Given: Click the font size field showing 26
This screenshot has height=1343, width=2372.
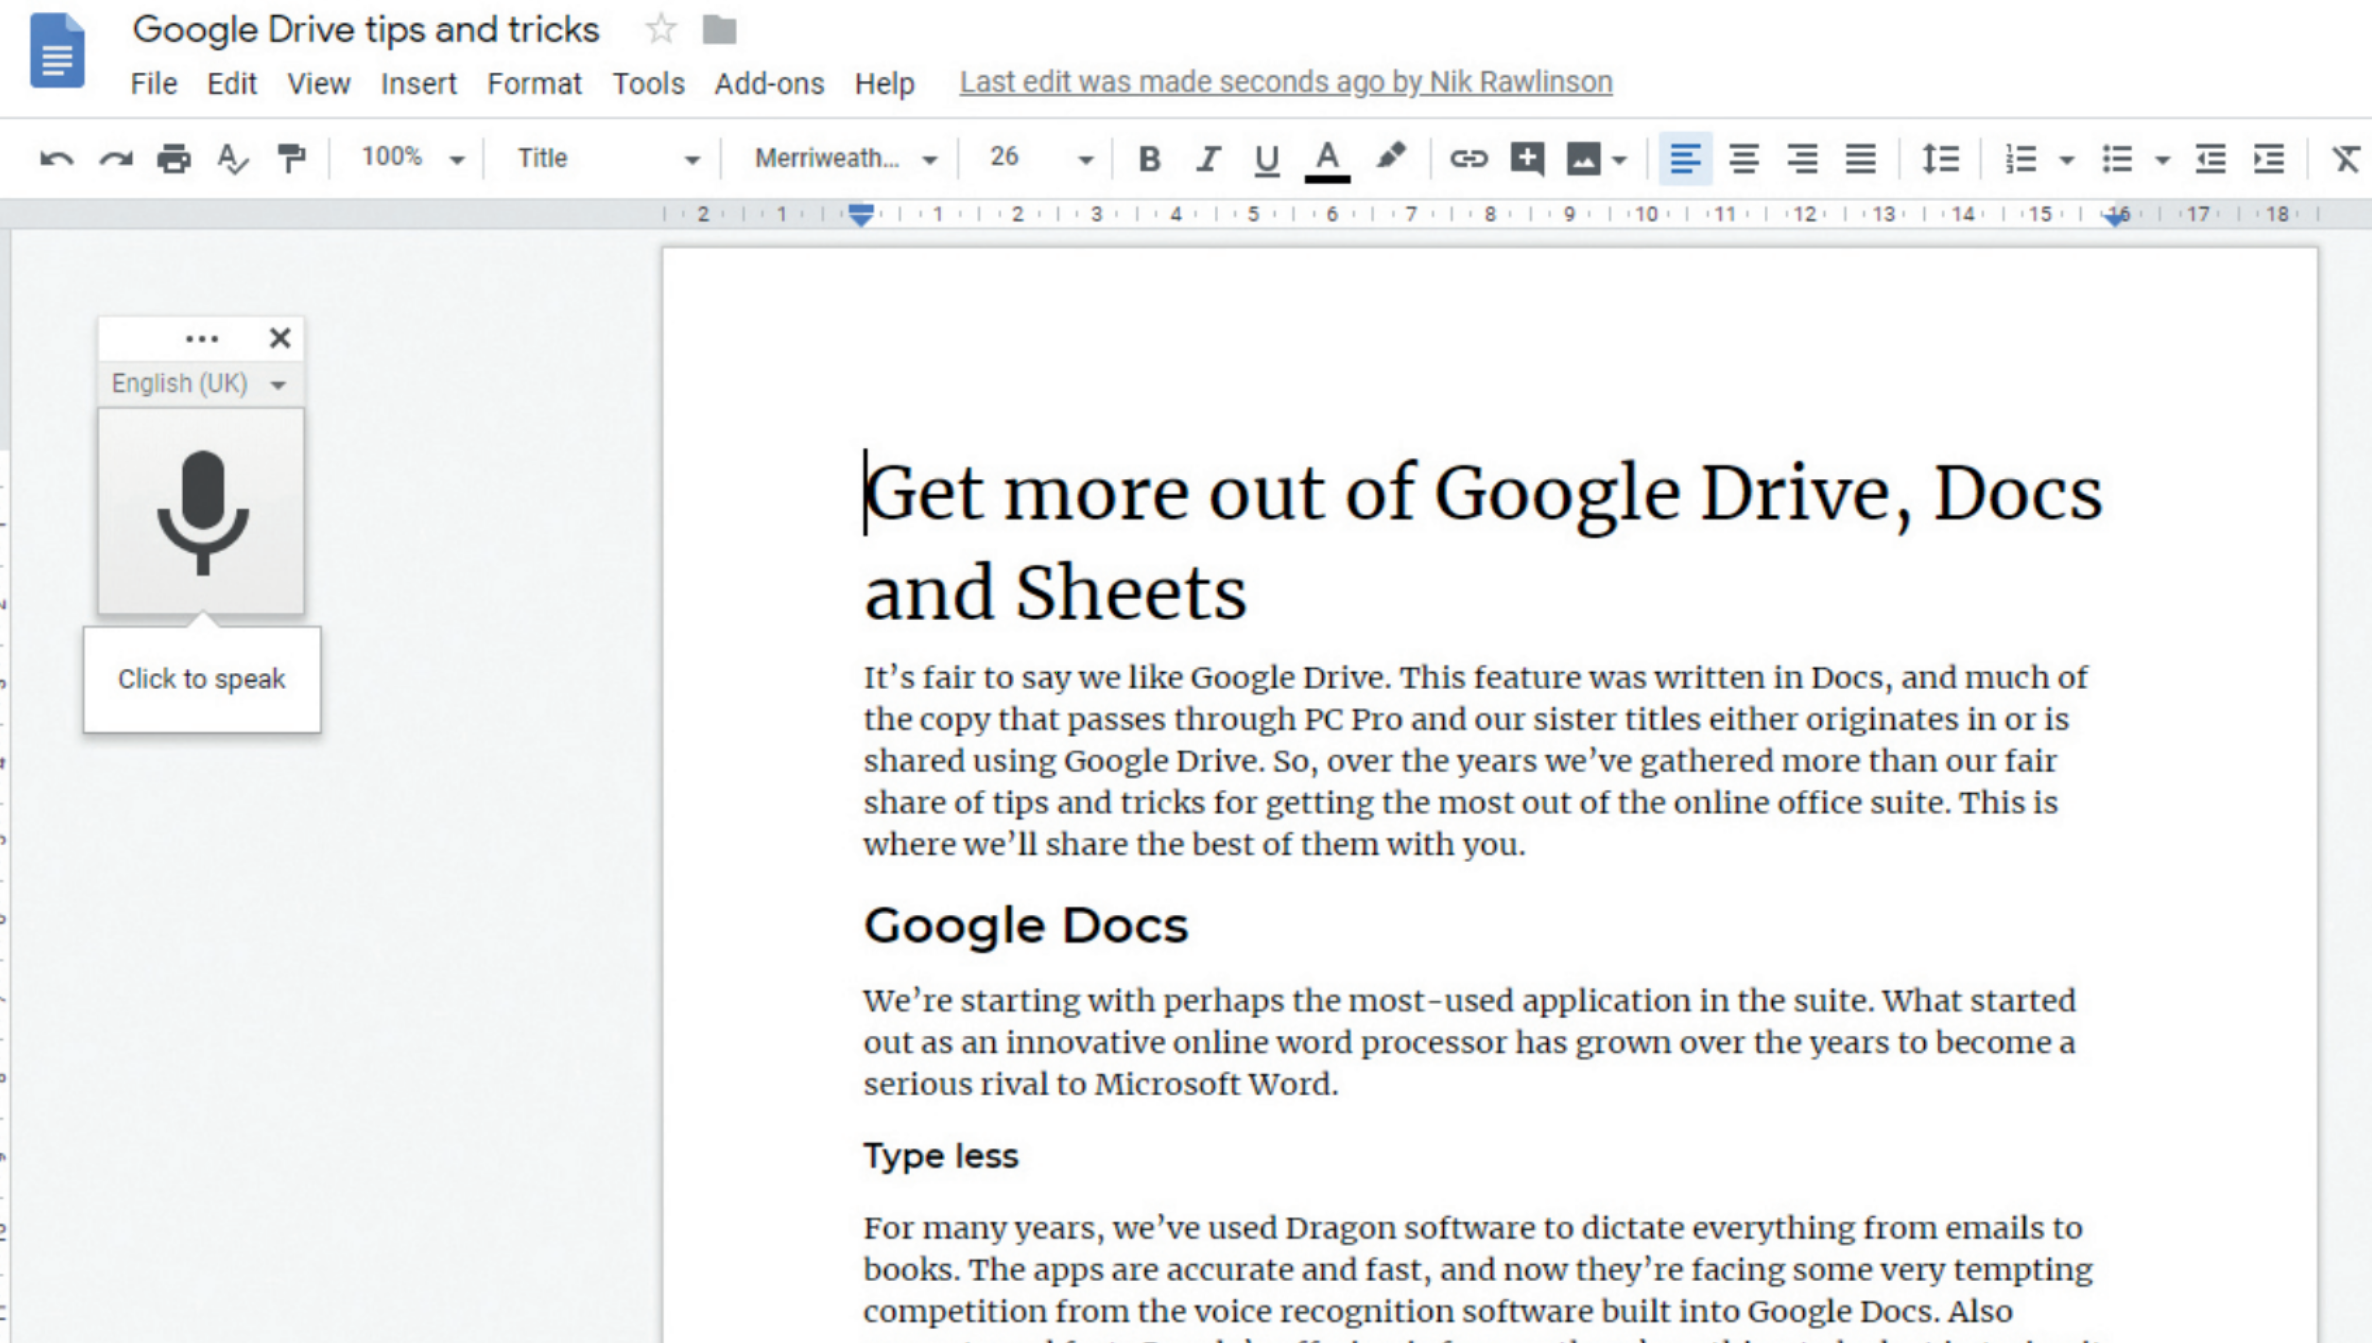Looking at the screenshot, I should [x=1004, y=158].
